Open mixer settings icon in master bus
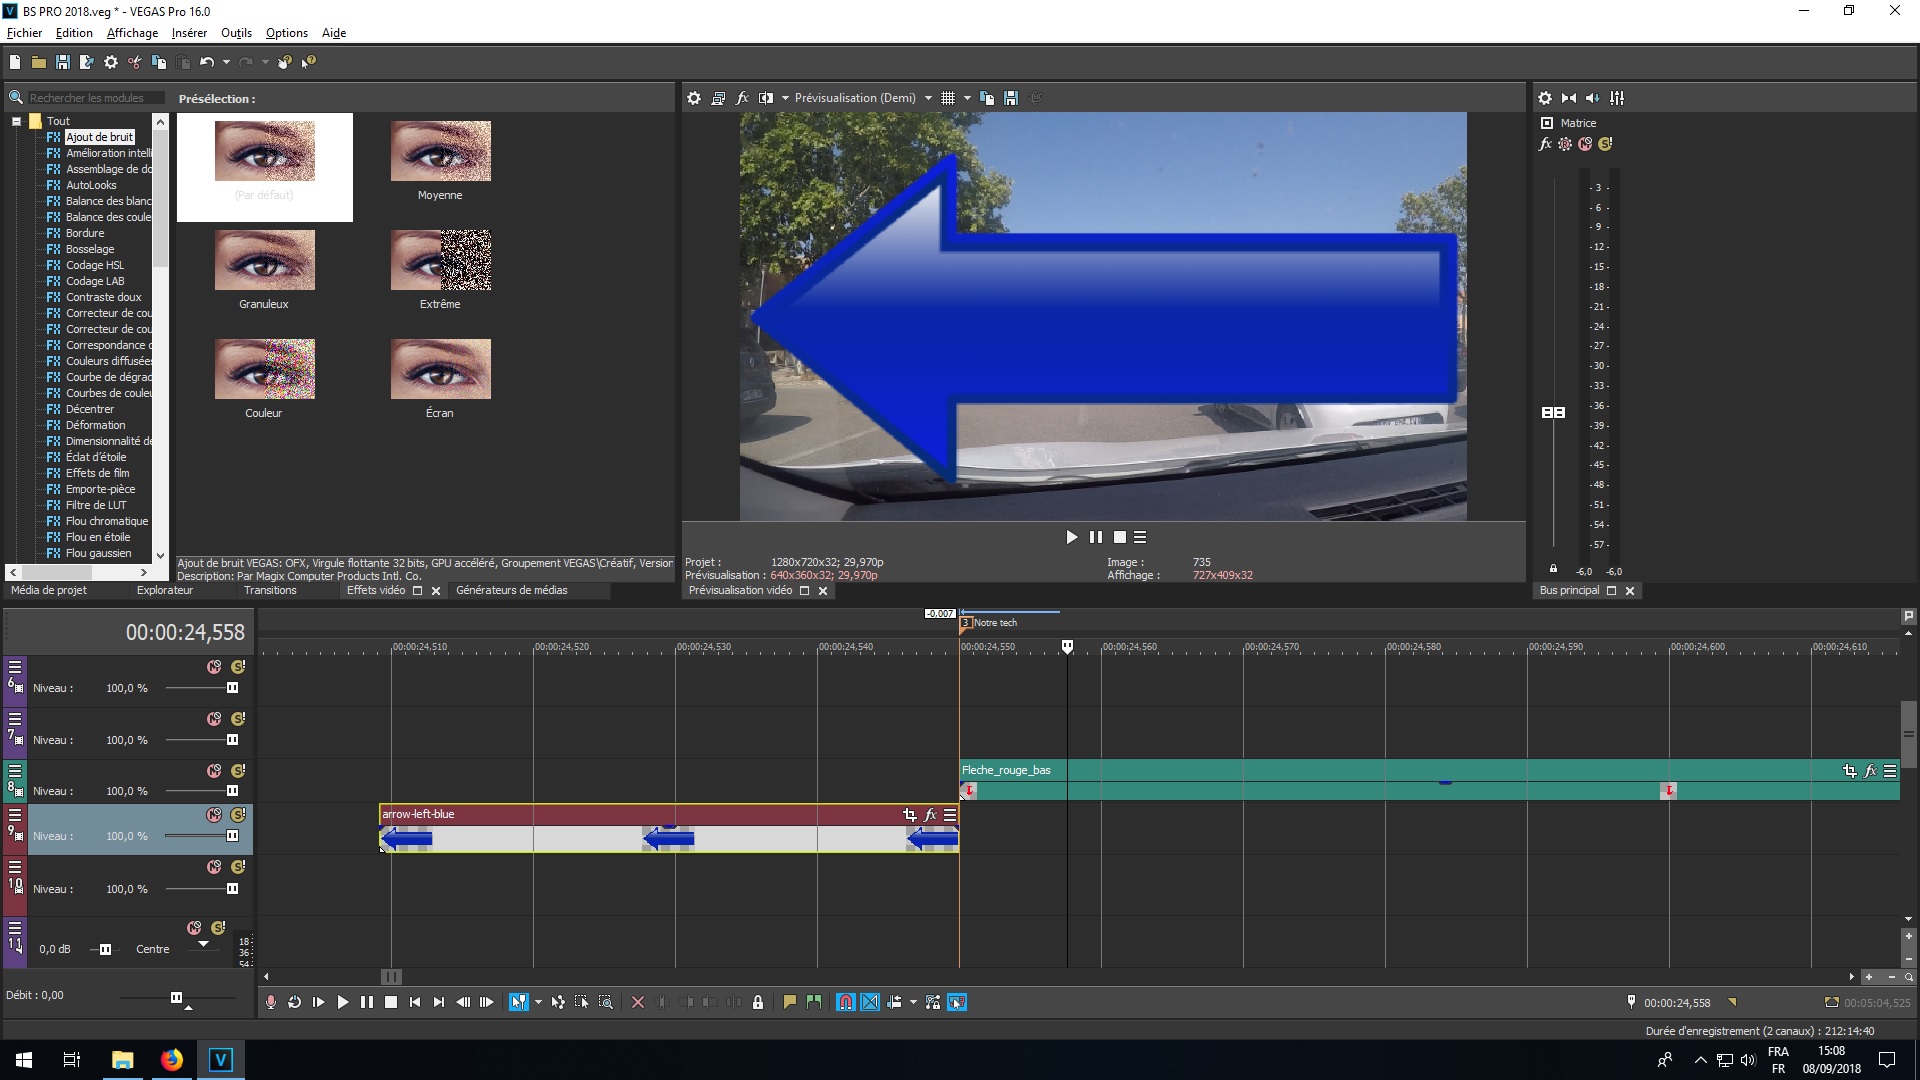Viewport: 1920px width, 1080px height. point(1544,98)
